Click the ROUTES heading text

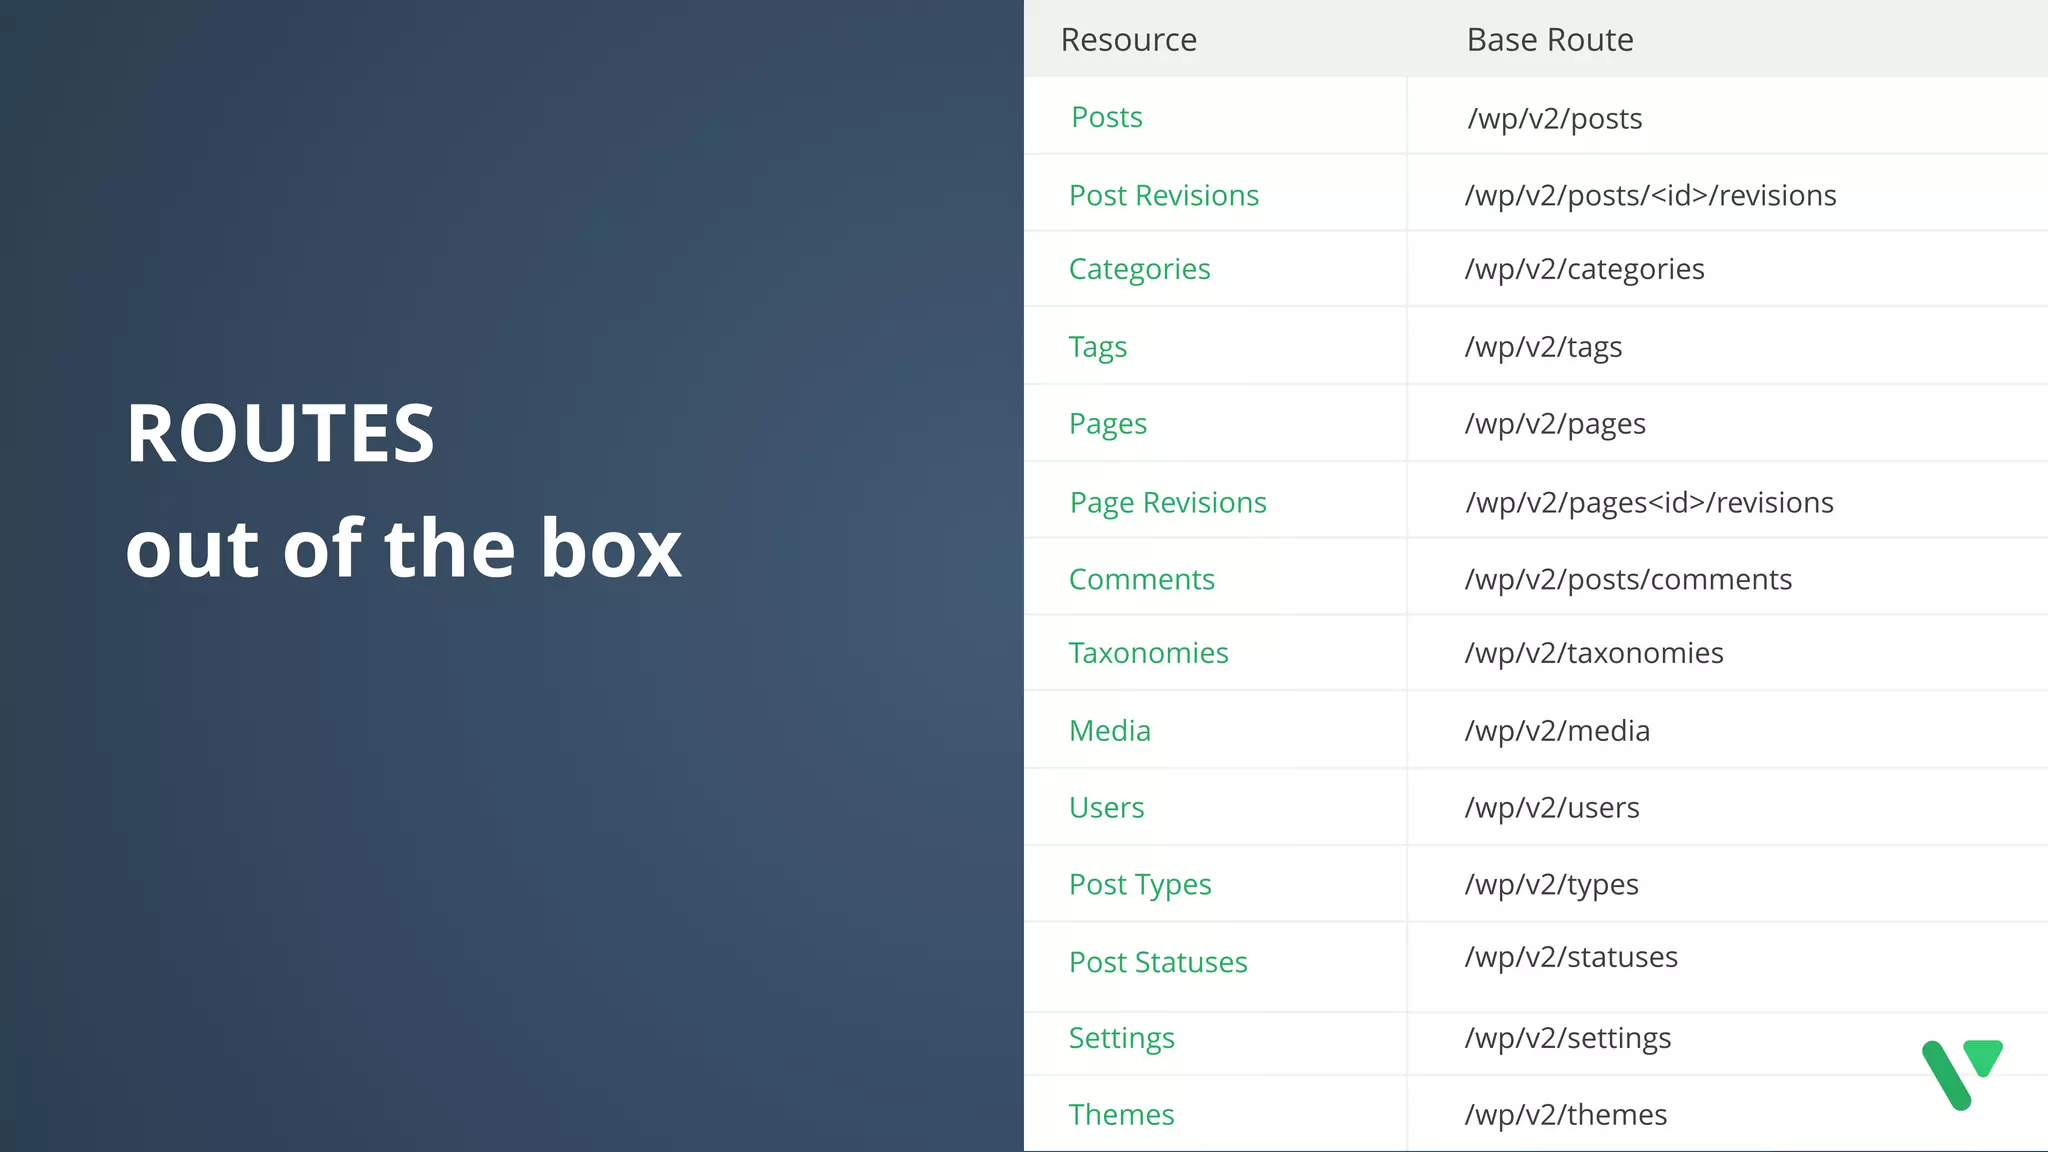tap(280, 433)
